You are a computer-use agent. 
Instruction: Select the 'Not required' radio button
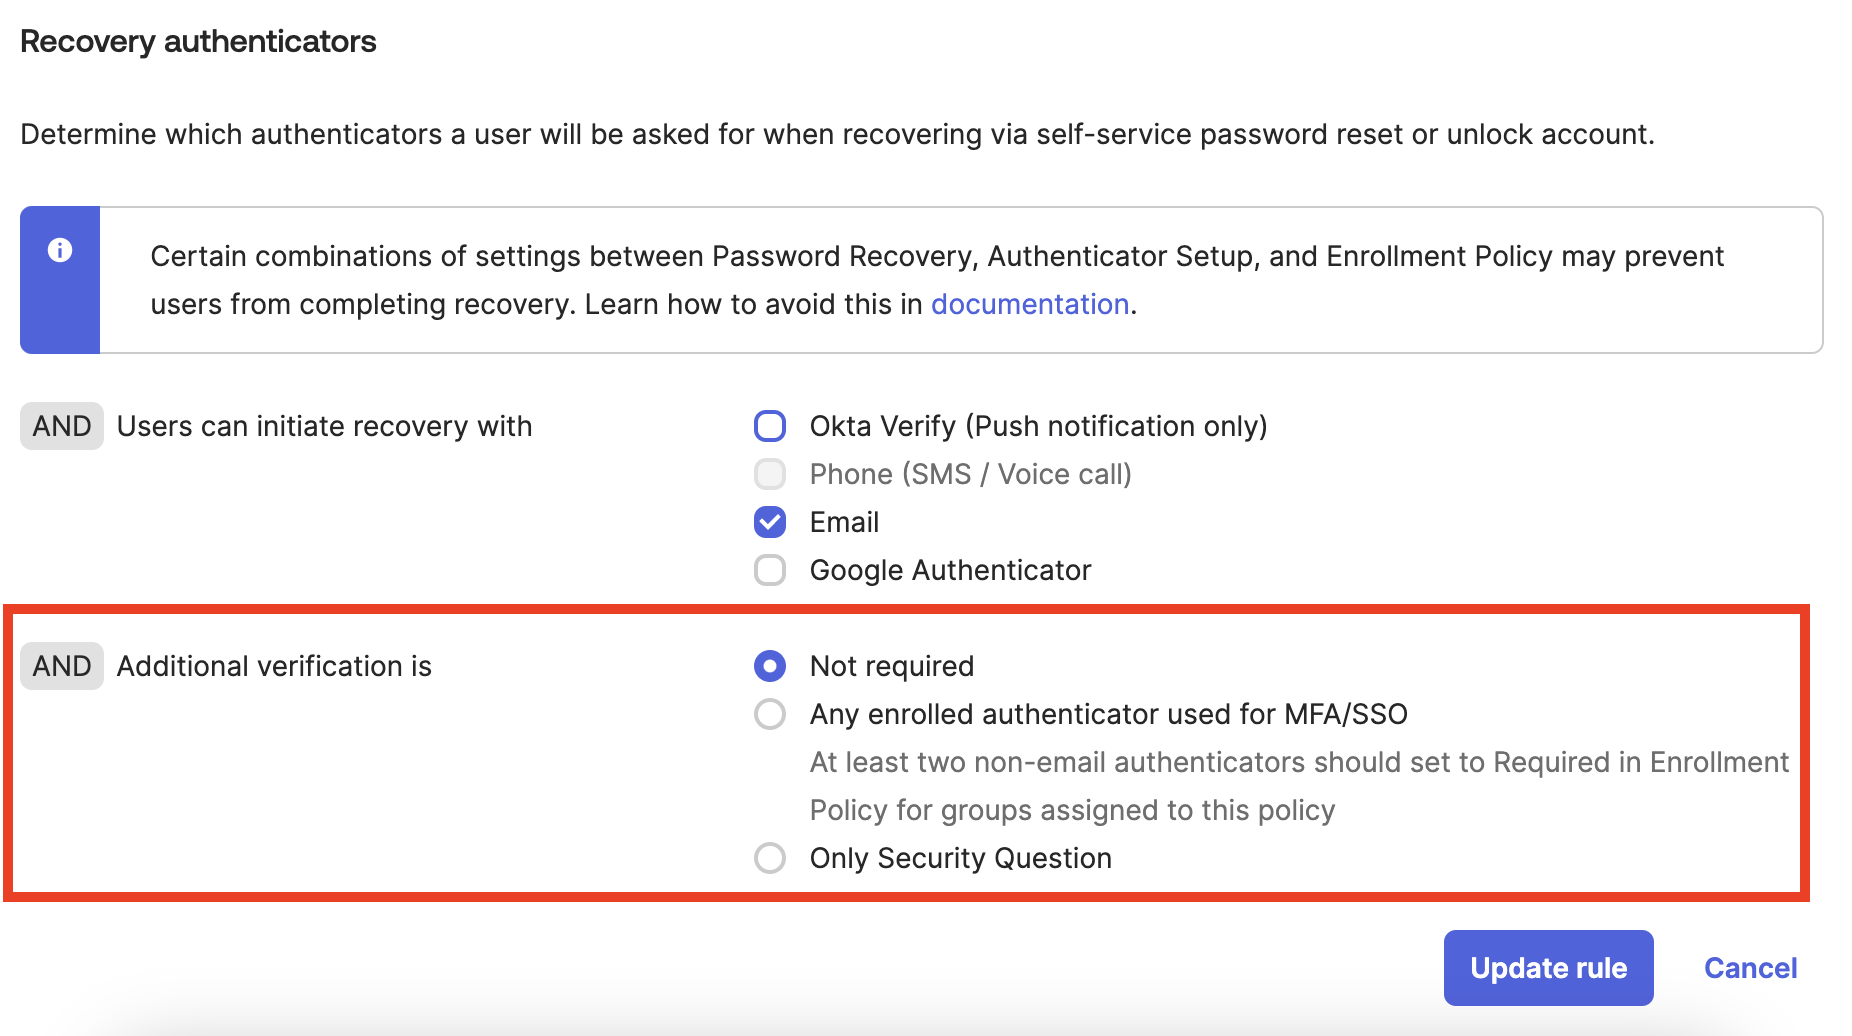(x=770, y=666)
